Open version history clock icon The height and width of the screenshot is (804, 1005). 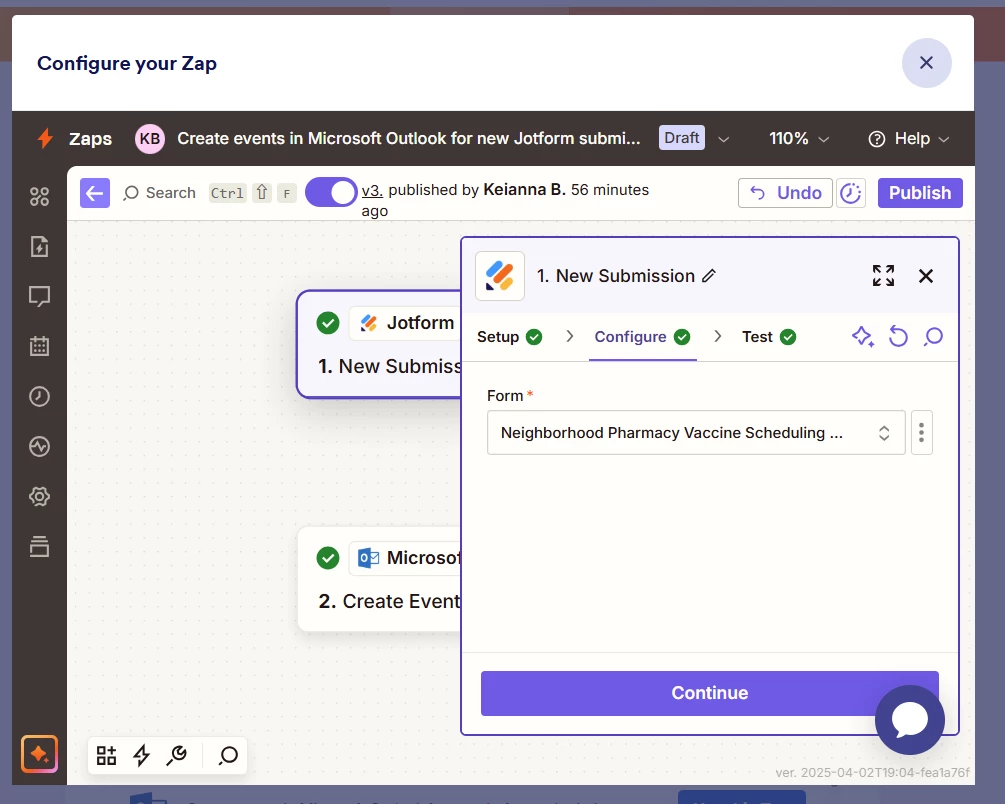tap(851, 193)
